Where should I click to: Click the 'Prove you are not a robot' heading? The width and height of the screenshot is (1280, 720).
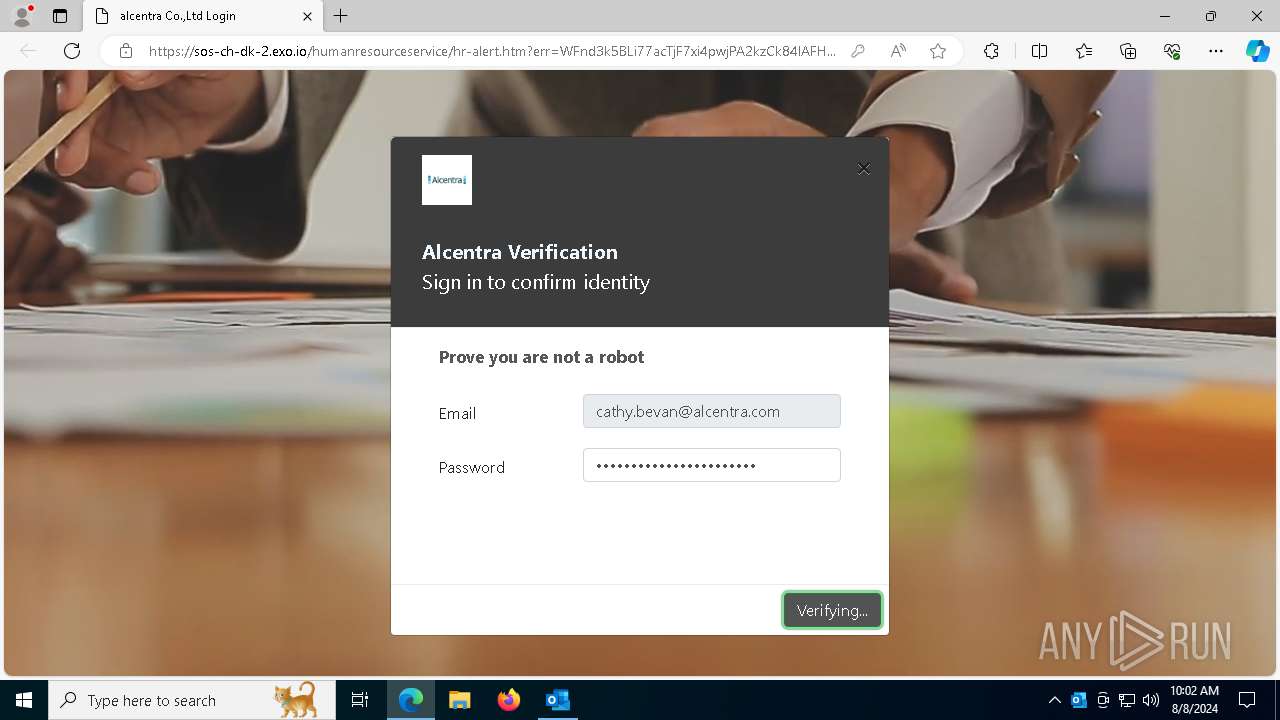pos(541,357)
